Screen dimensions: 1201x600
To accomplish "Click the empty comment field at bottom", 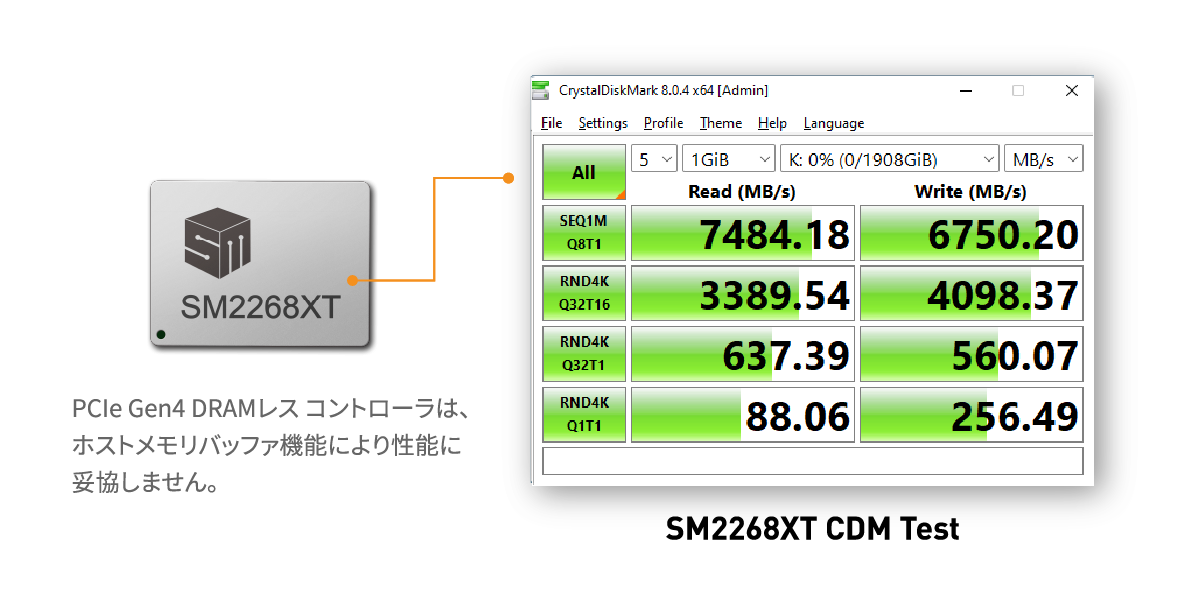I will [x=812, y=461].
